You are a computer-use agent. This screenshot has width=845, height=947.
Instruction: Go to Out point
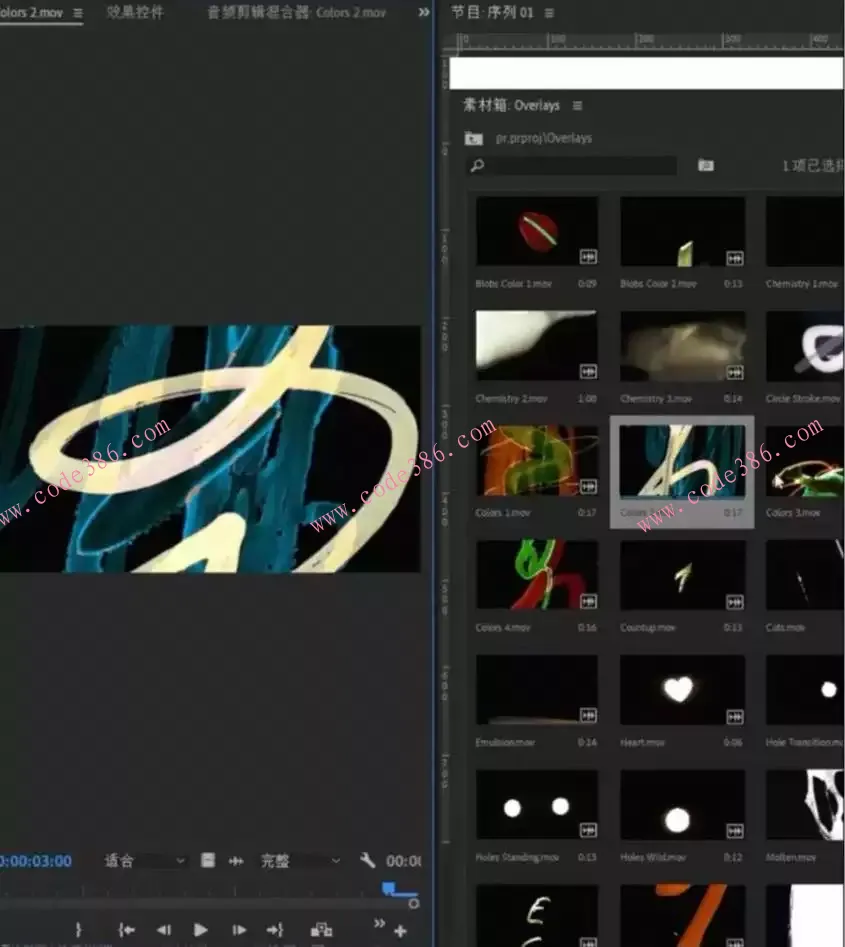(x=275, y=930)
